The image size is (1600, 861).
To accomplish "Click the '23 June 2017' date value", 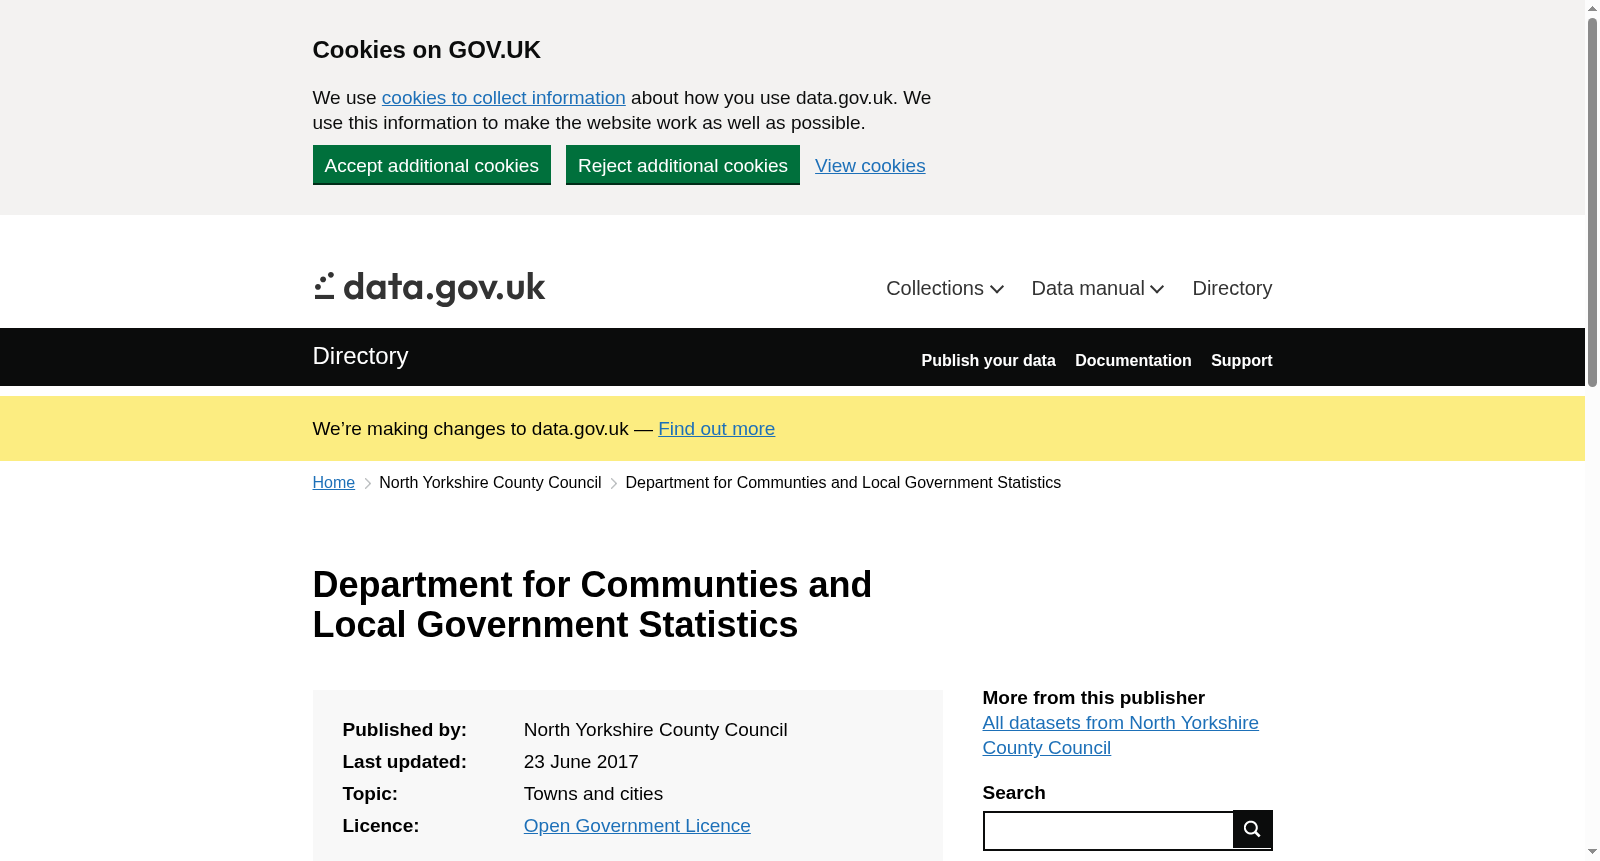I will (x=581, y=762).
